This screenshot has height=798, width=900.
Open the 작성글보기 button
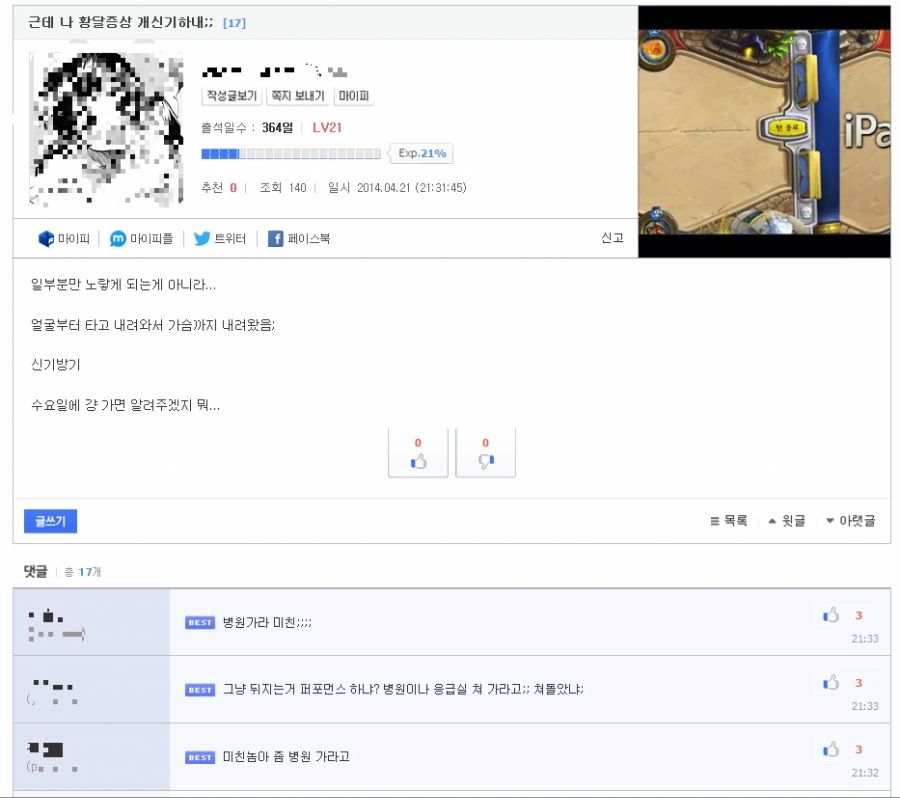pyautogui.click(x=231, y=96)
